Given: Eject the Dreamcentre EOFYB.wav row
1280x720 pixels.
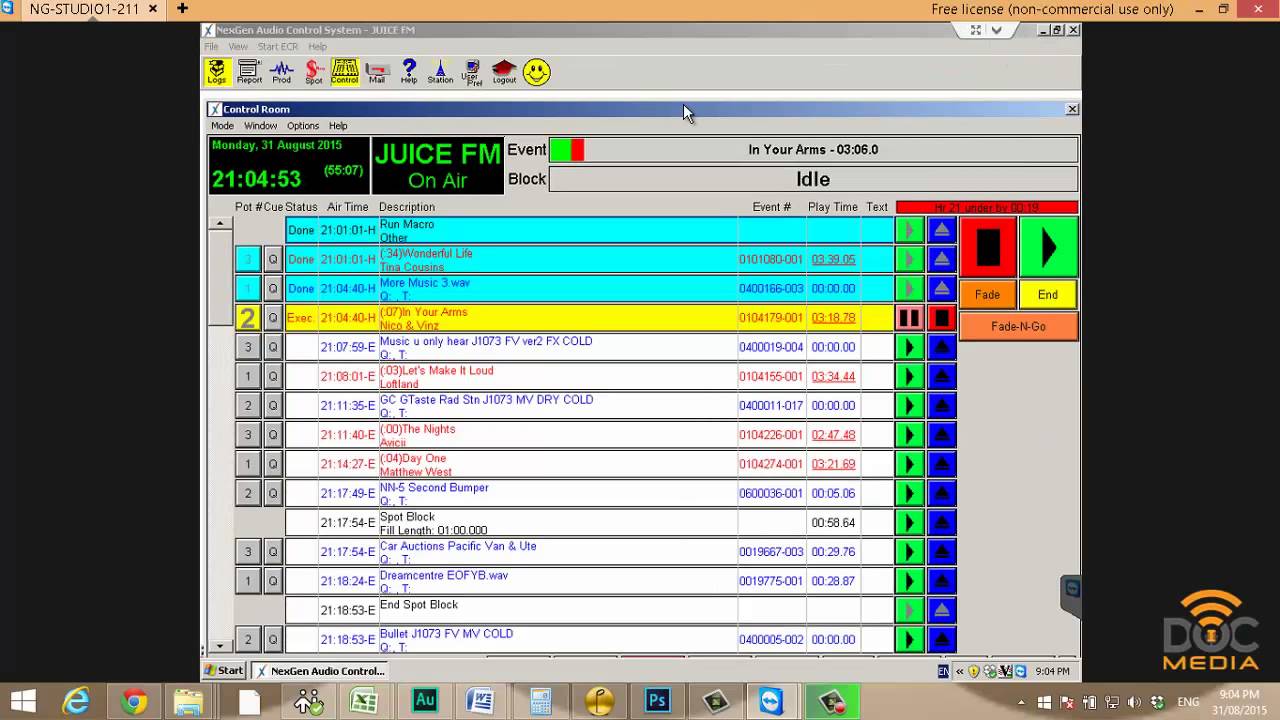Looking at the screenshot, I should click(x=941, y=581).
